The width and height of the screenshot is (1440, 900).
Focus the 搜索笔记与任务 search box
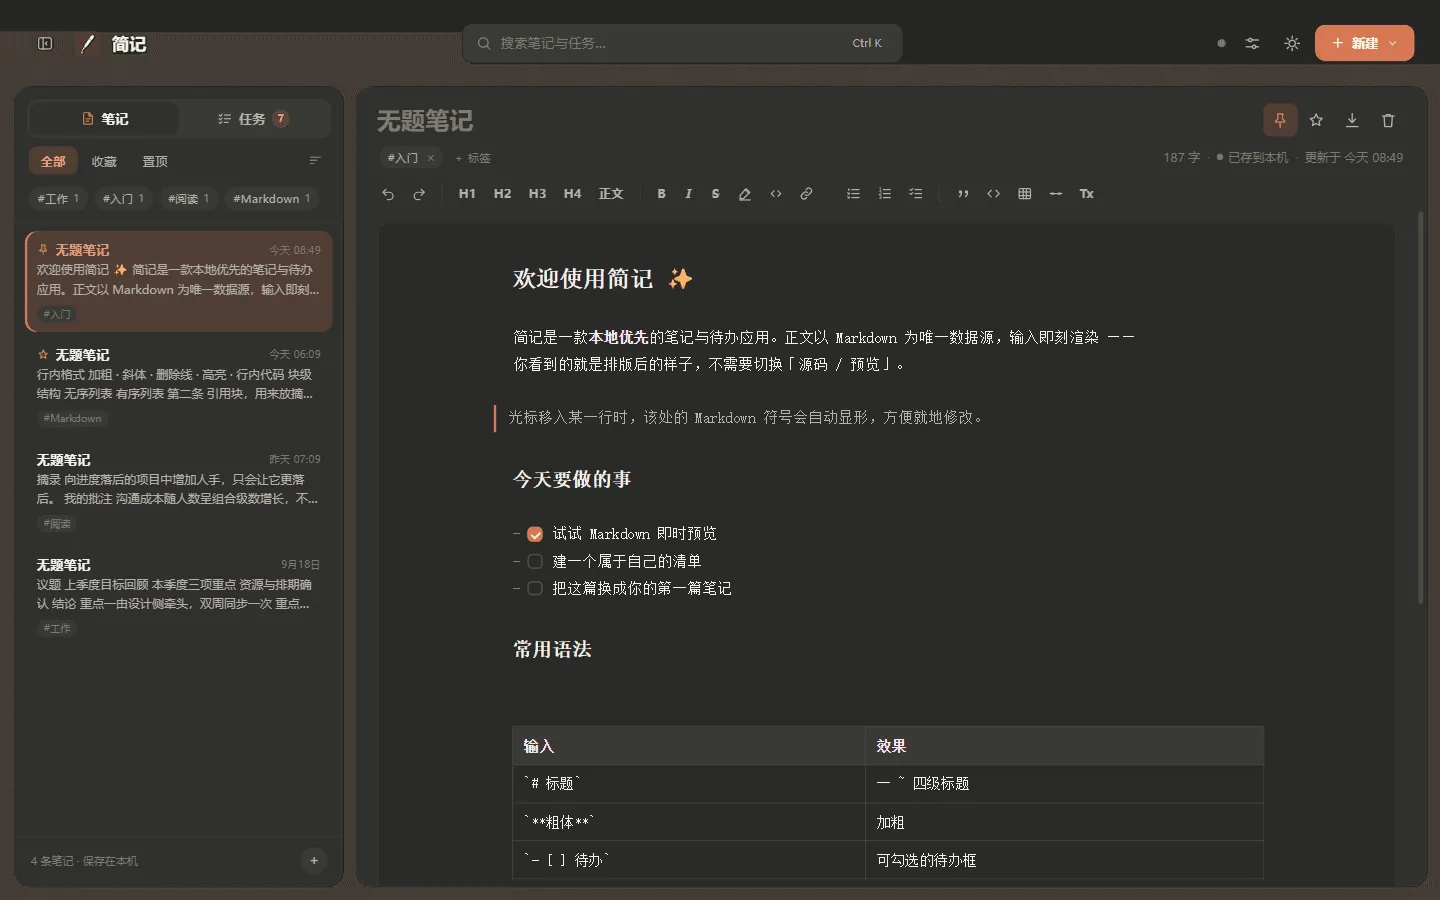coord(682,43)
